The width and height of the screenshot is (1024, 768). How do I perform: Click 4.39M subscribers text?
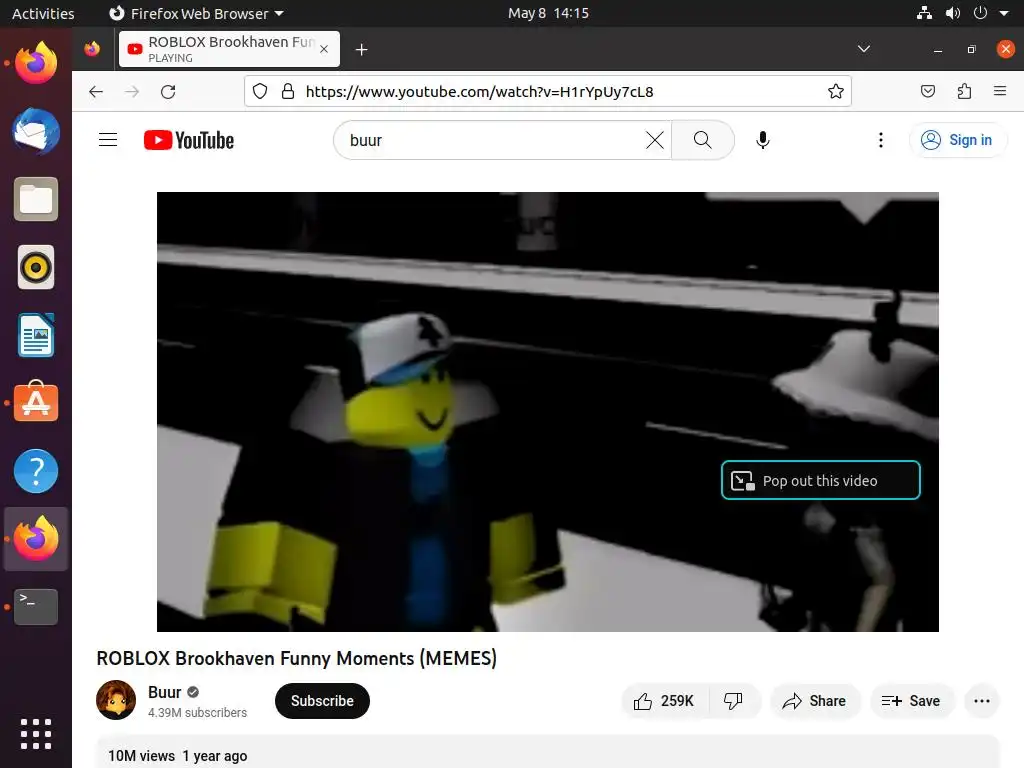click(x=197, y=712)
